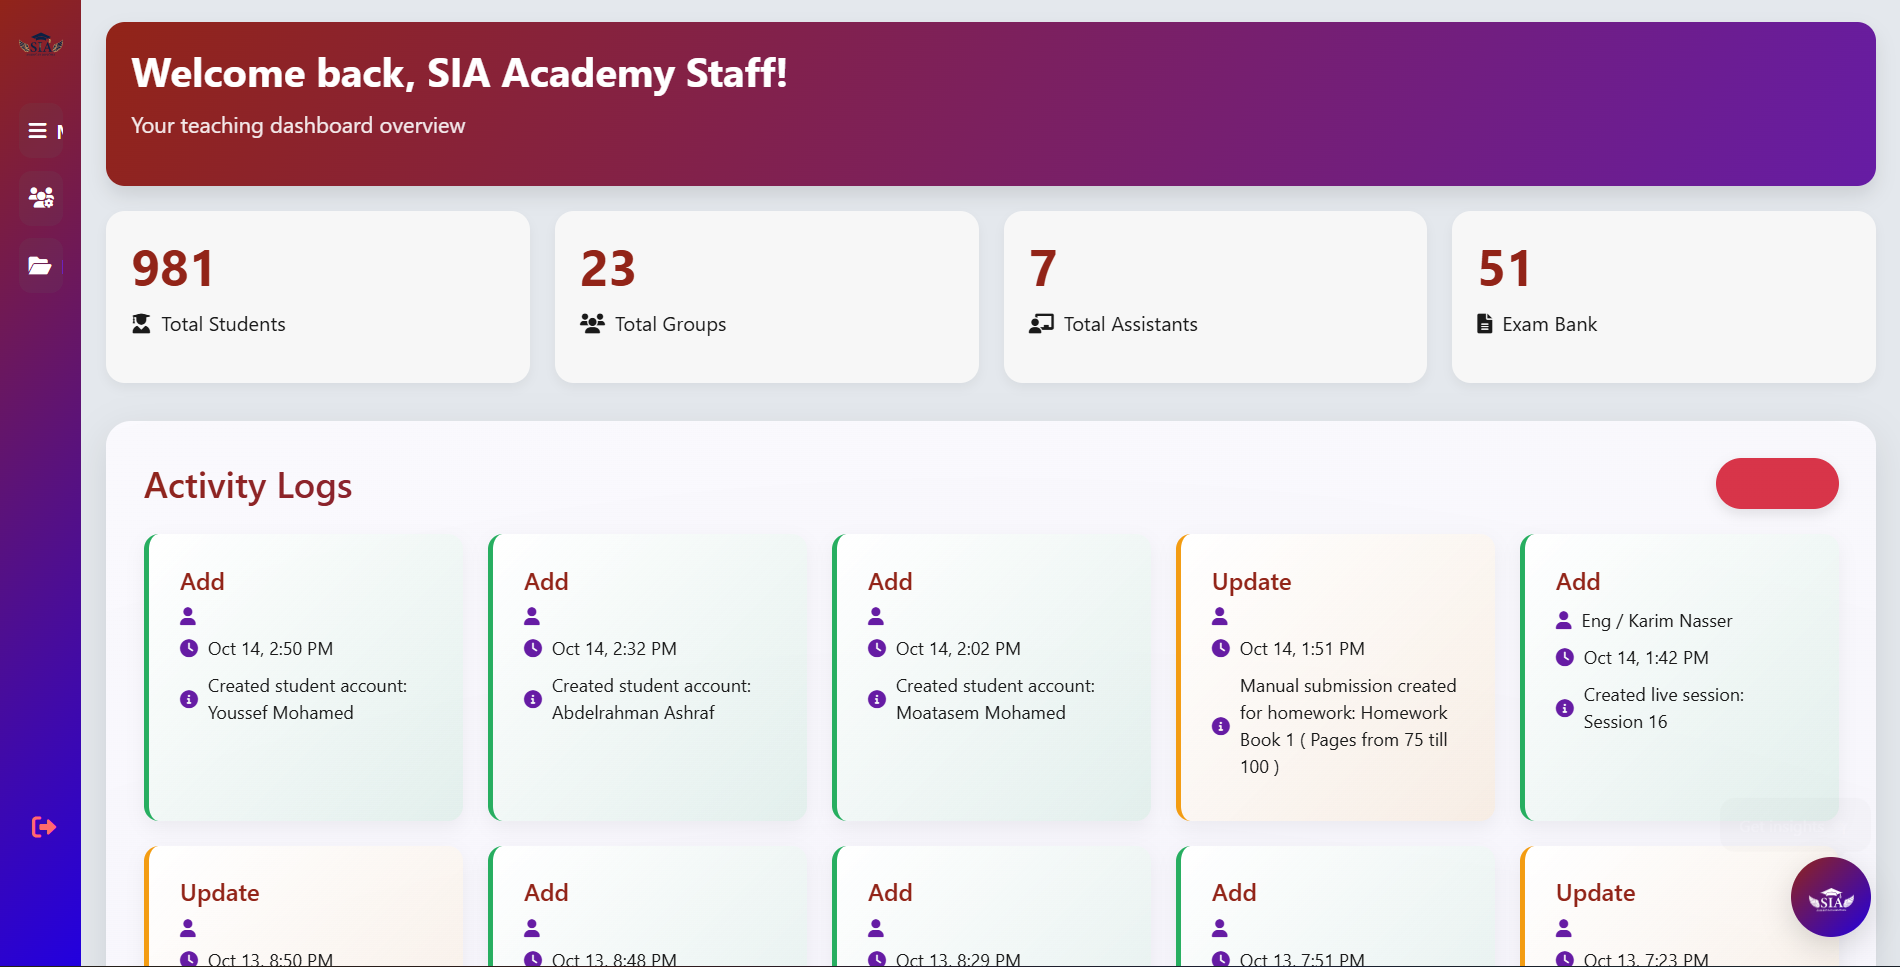Image resolution: width=1900 pixels, height=967 pixels.
Task: Open the hamburger menu in the sidebar
Action: (x=40, y=130)
